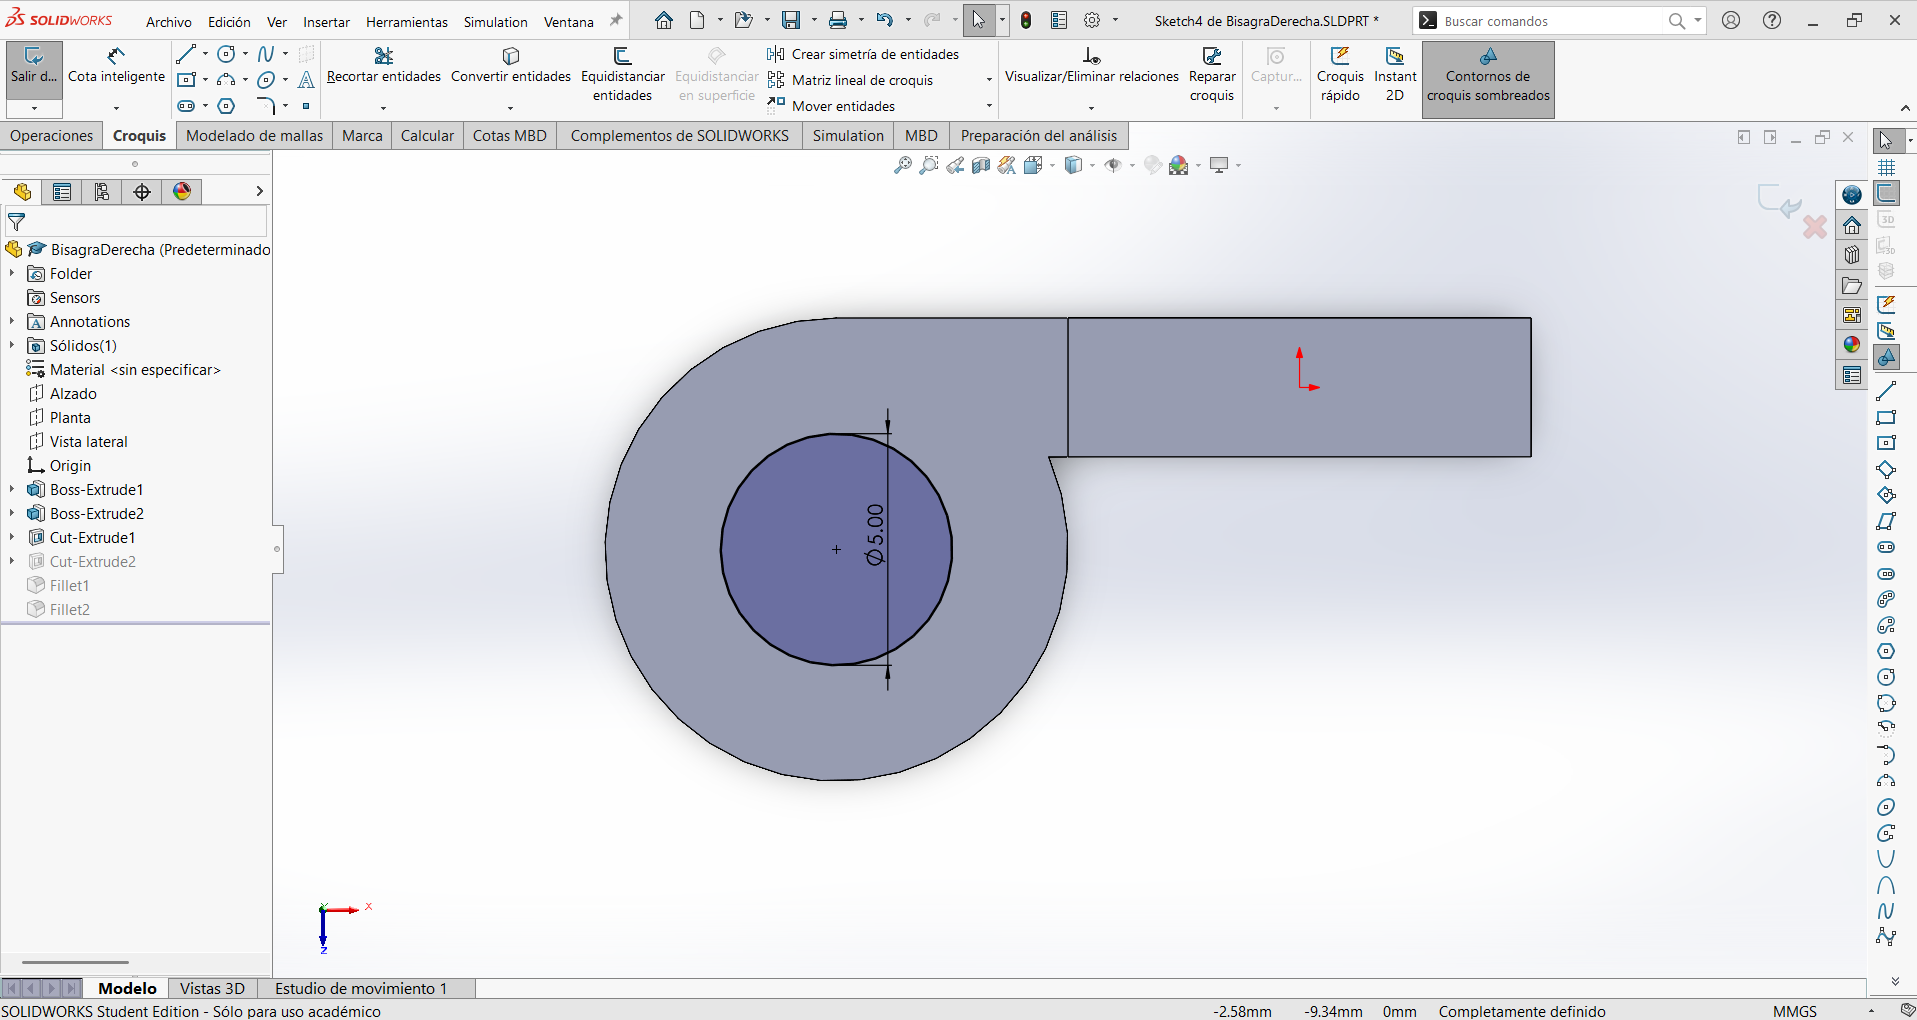Open Visualizar/Eliminar relaciones dropdown arrow
Viewport: 1917px width, 1020px height.
click(x=1091, y=108)
